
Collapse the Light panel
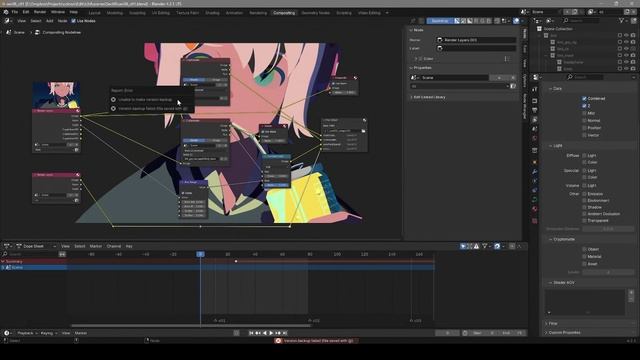coord(555,146)
